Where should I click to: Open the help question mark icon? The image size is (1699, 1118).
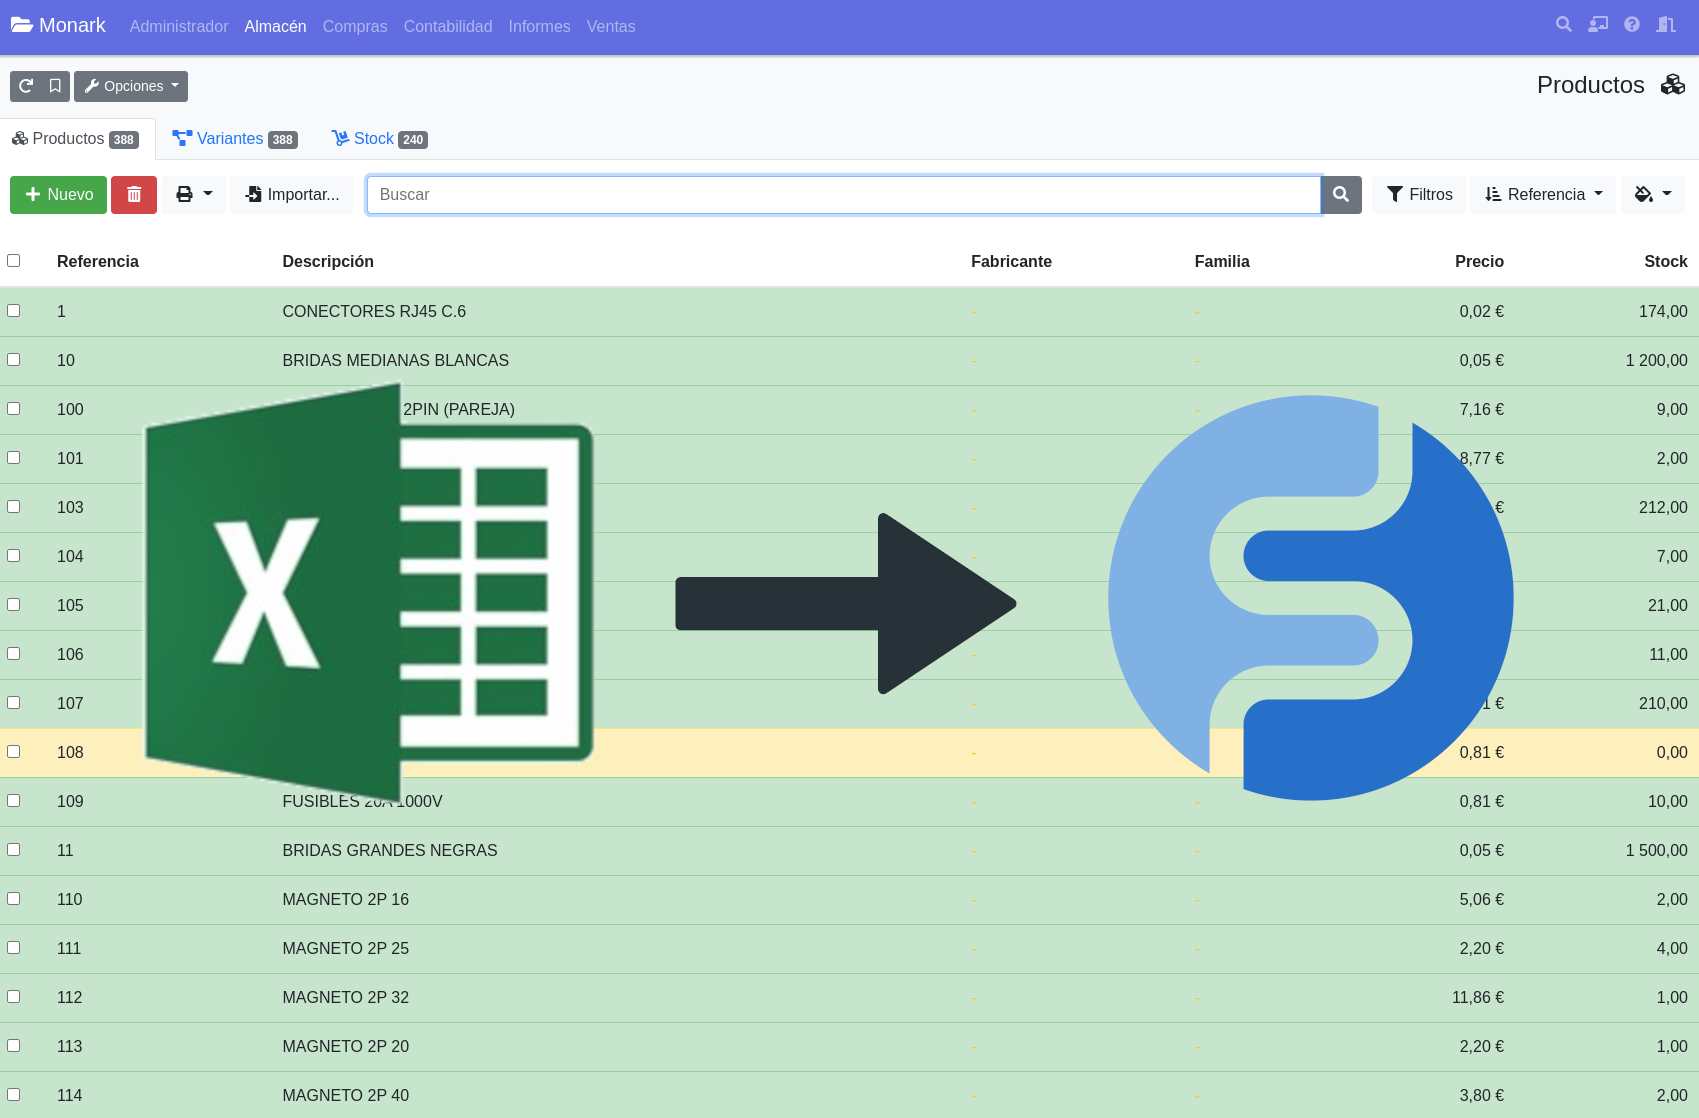coord(1632,24)
